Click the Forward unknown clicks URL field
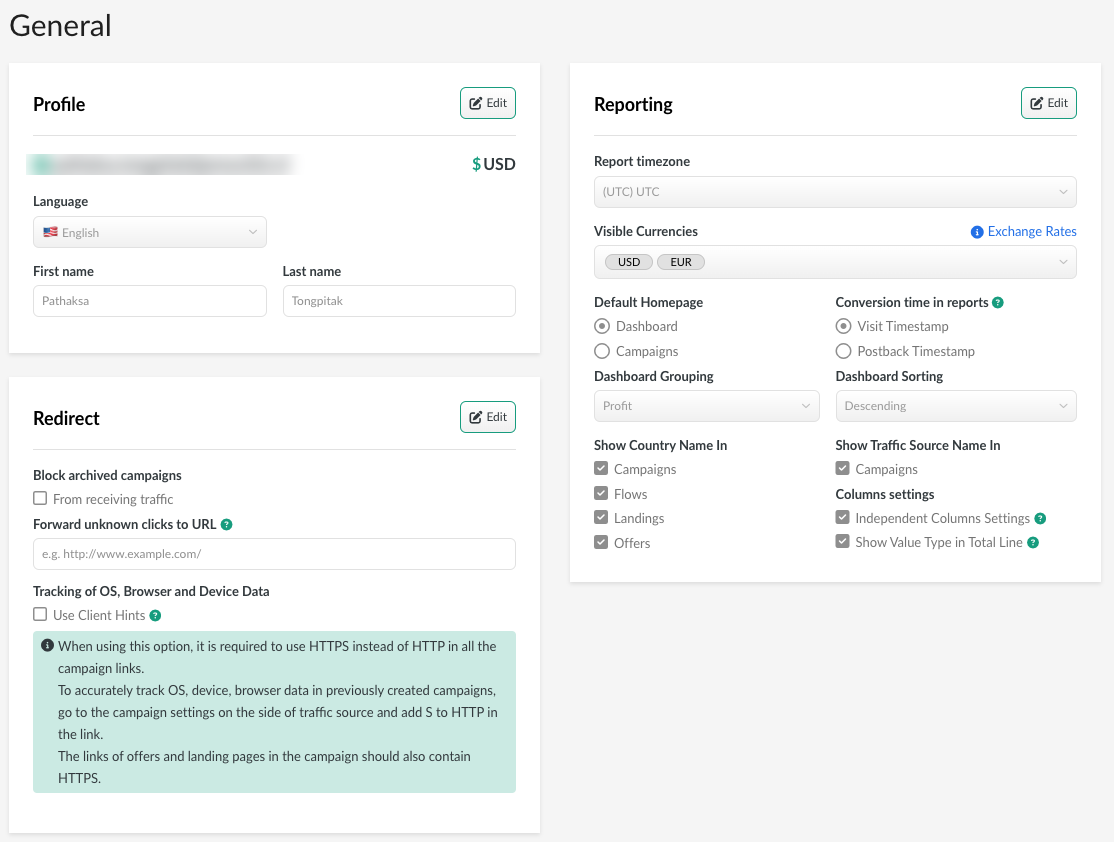The width and height of the screenshot is (1114, 842). (x=274, y=554)
